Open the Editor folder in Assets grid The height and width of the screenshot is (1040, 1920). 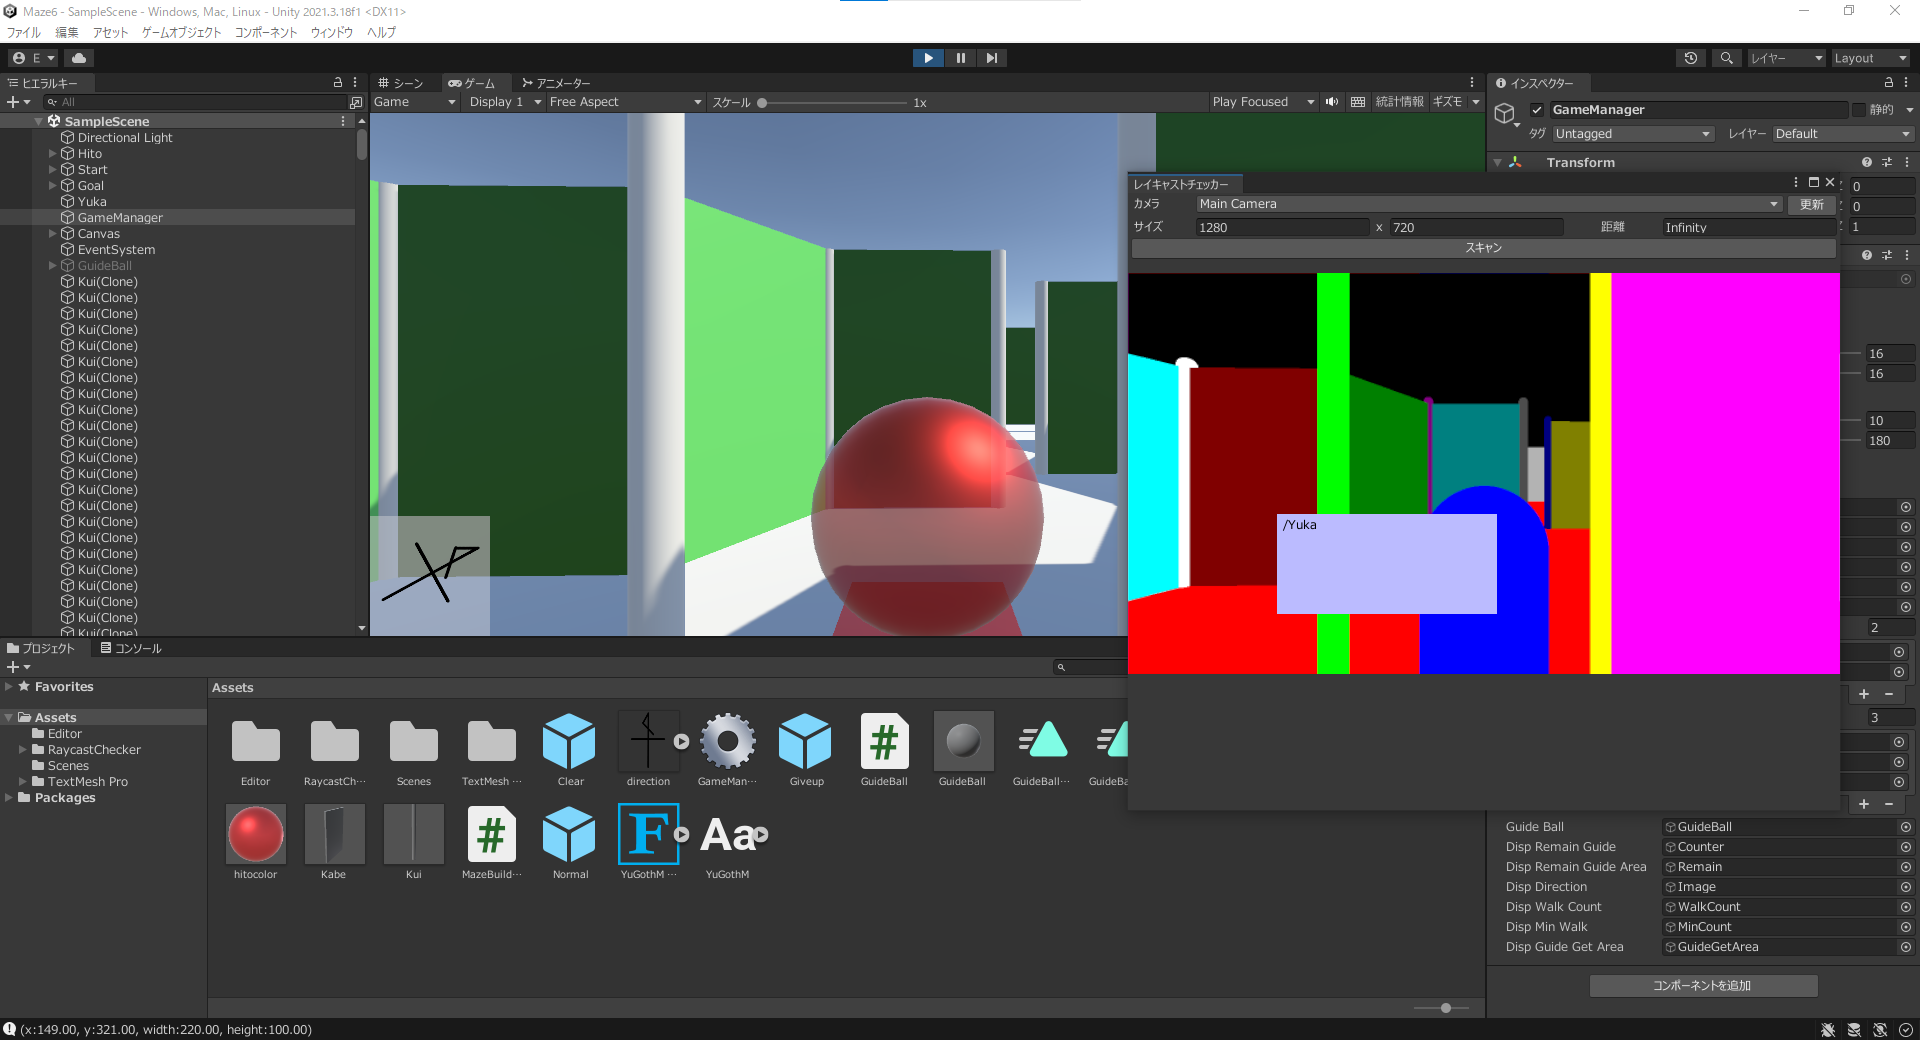[x=256, y=750]
